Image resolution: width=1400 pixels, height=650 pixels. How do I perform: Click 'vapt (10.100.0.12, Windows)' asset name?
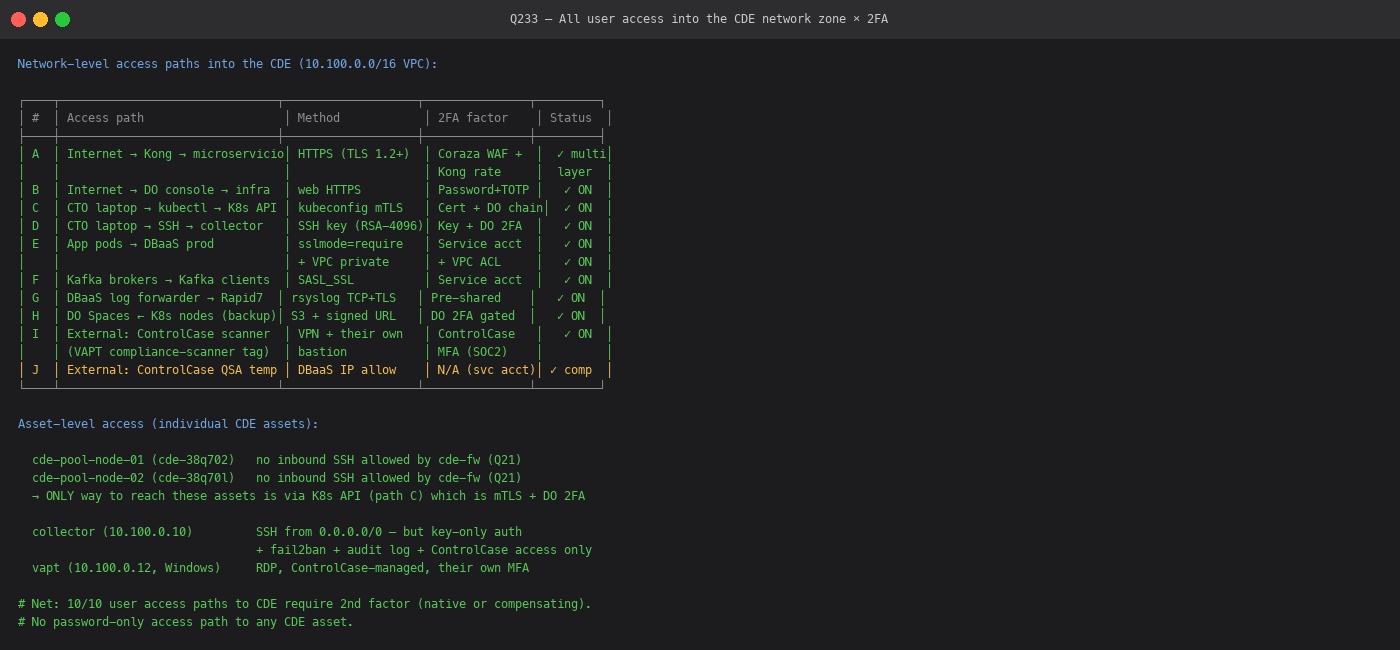126,568
